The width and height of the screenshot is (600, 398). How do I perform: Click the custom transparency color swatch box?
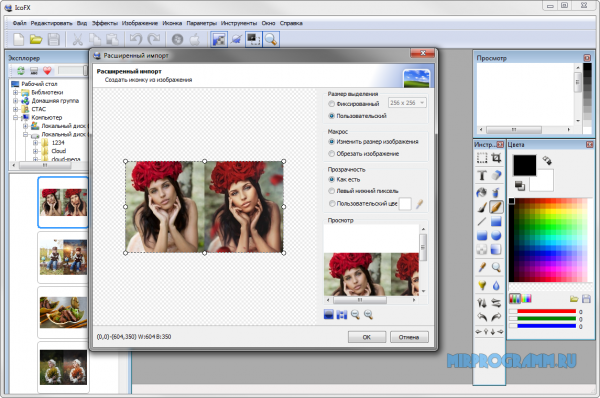click(405, 204)
